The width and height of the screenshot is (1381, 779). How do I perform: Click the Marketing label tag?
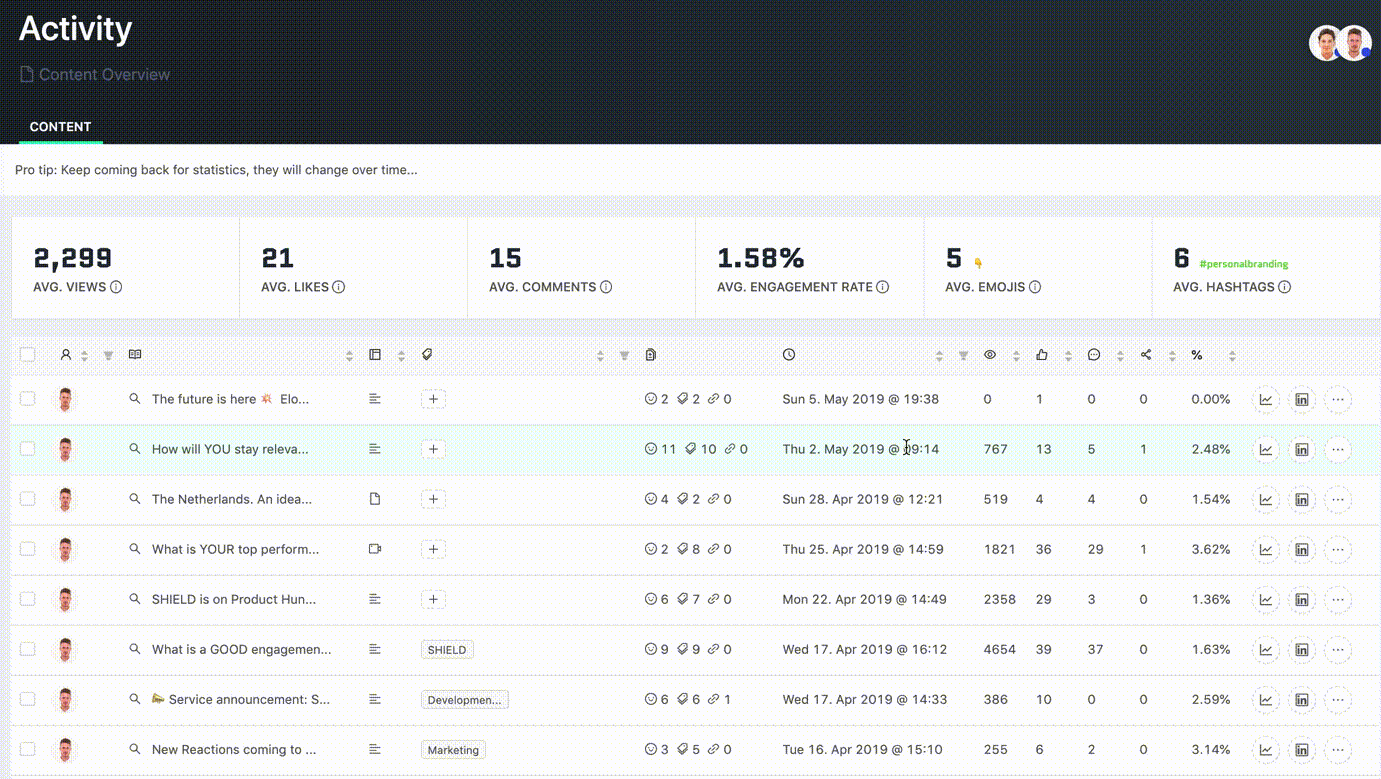coord(453,749)
